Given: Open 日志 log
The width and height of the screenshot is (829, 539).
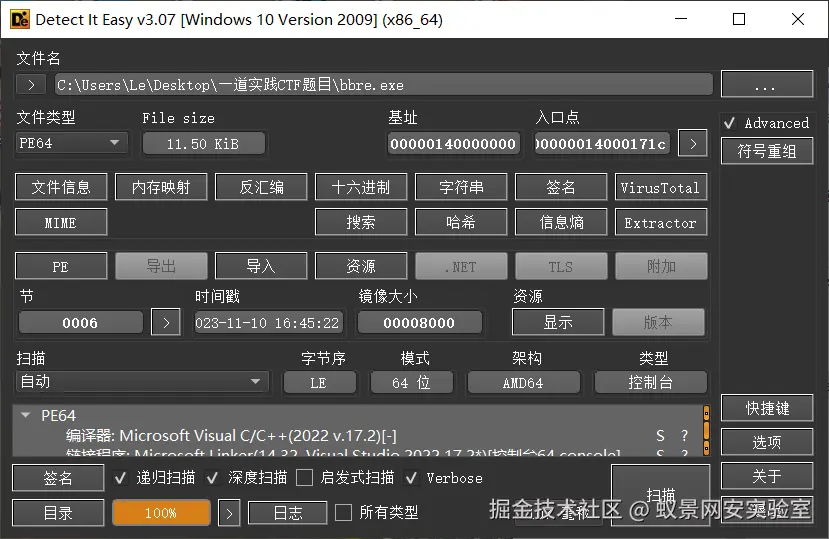Looking at the screenshot, I should coord(288,513).
